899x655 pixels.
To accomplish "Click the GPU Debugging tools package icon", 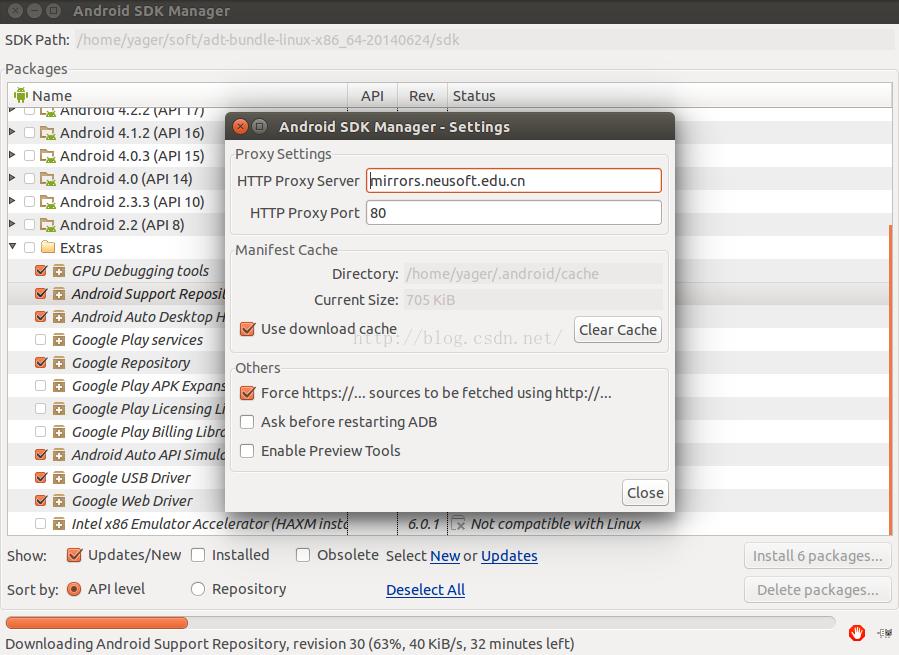I will click(59, 271).
